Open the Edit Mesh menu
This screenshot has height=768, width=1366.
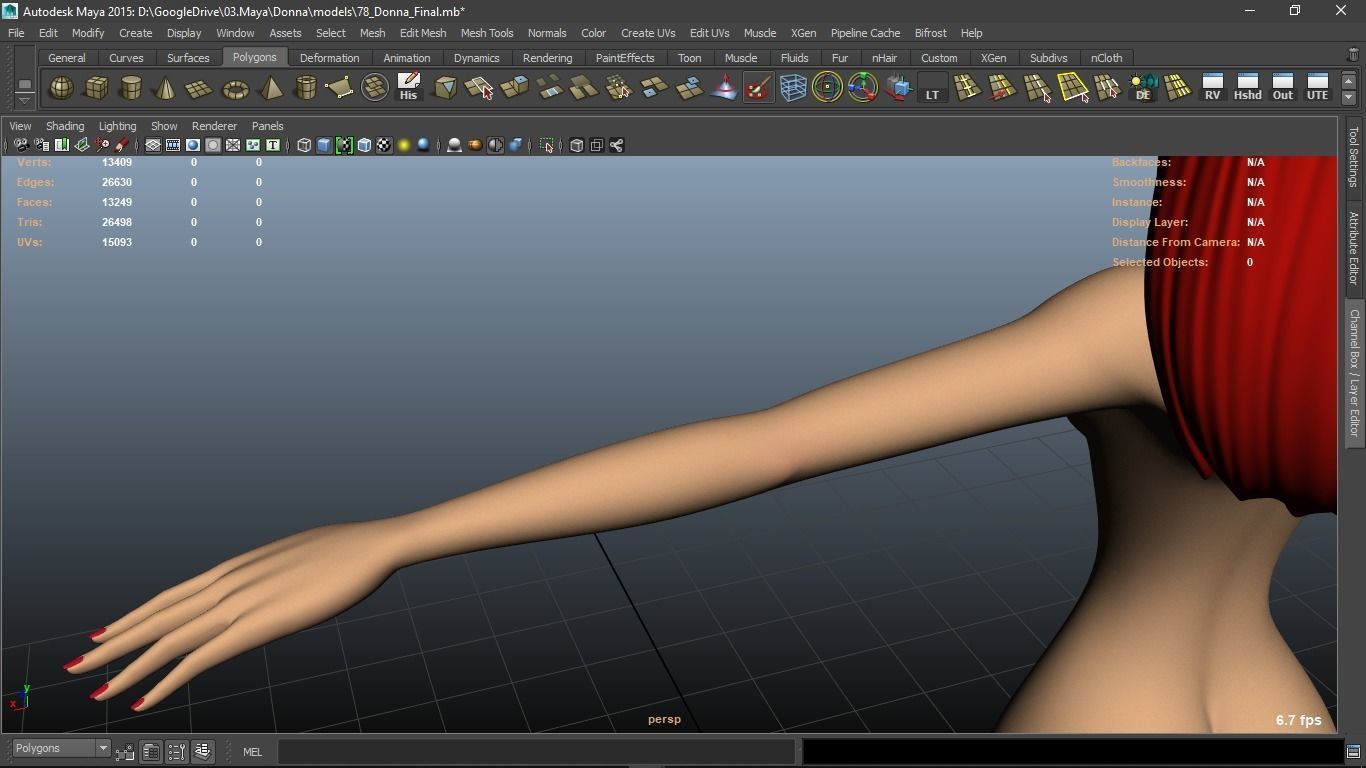(423, 33)
